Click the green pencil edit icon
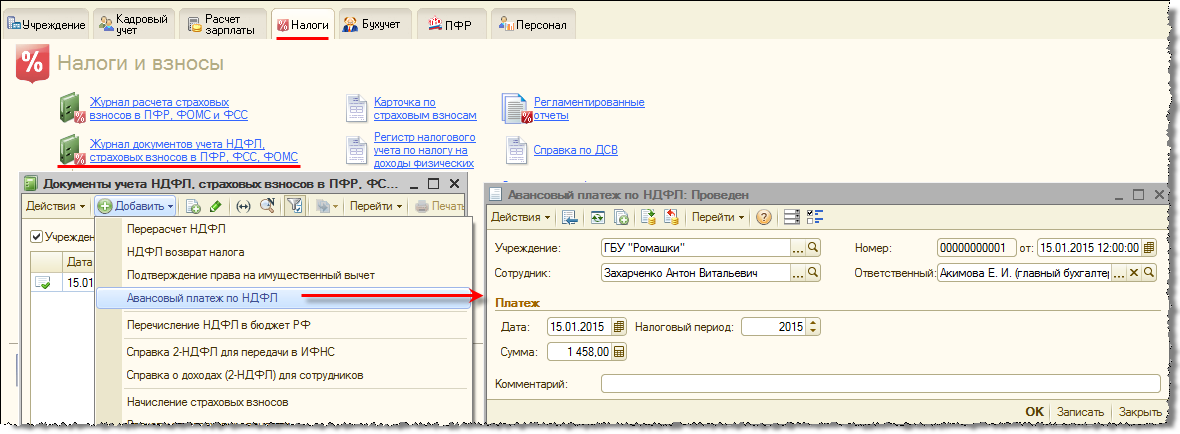Viewport: 1180px width, 434px height. (x=215, y=205)
